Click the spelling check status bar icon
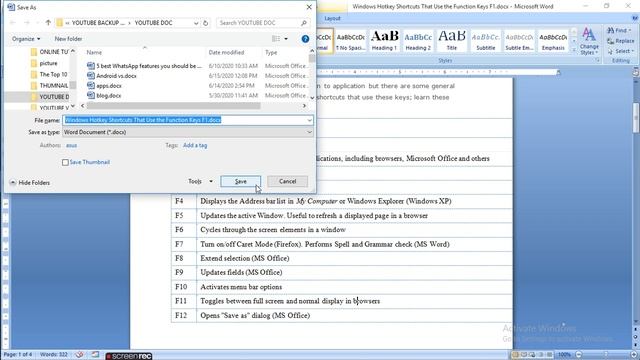 tap(80, 355)
